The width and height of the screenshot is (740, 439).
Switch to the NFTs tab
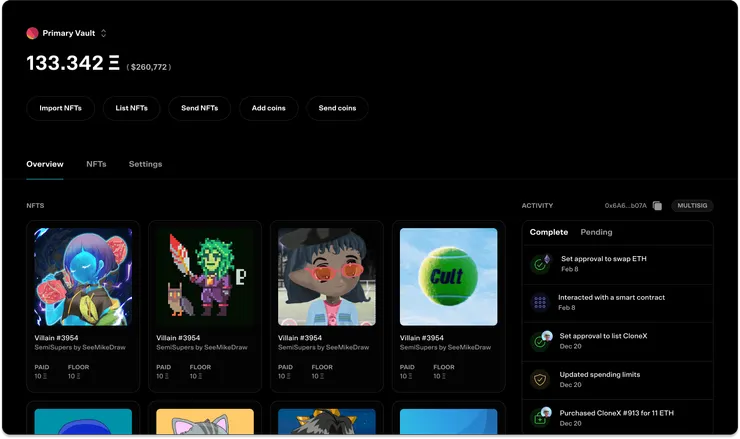[96, 164]
